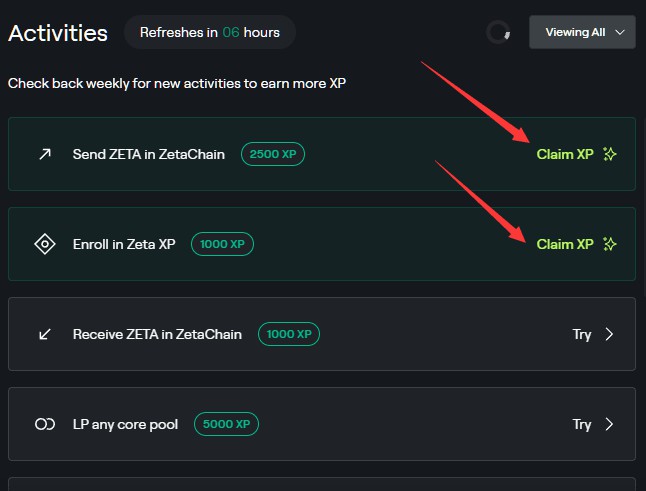Select the Send ZETA in ZetaChain label
The image size is (646, 491).
point(149,154)
